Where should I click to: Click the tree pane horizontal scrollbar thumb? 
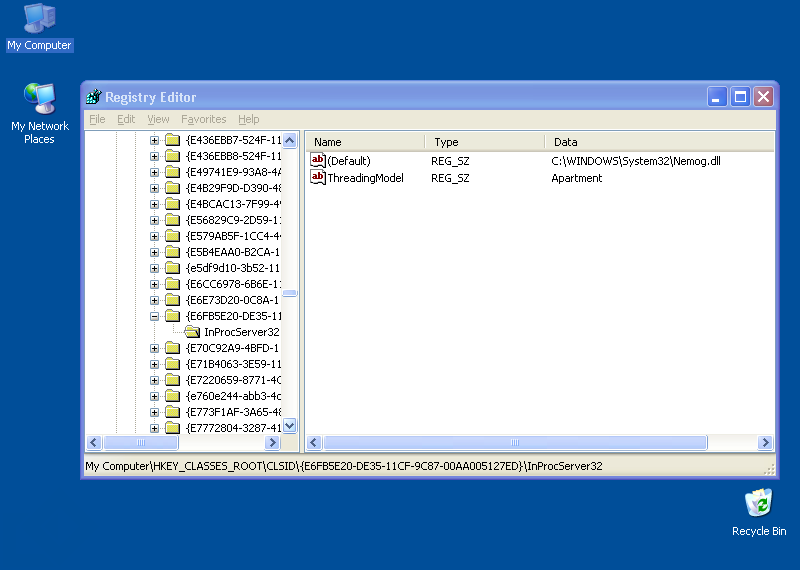click(x=140, y=442)
